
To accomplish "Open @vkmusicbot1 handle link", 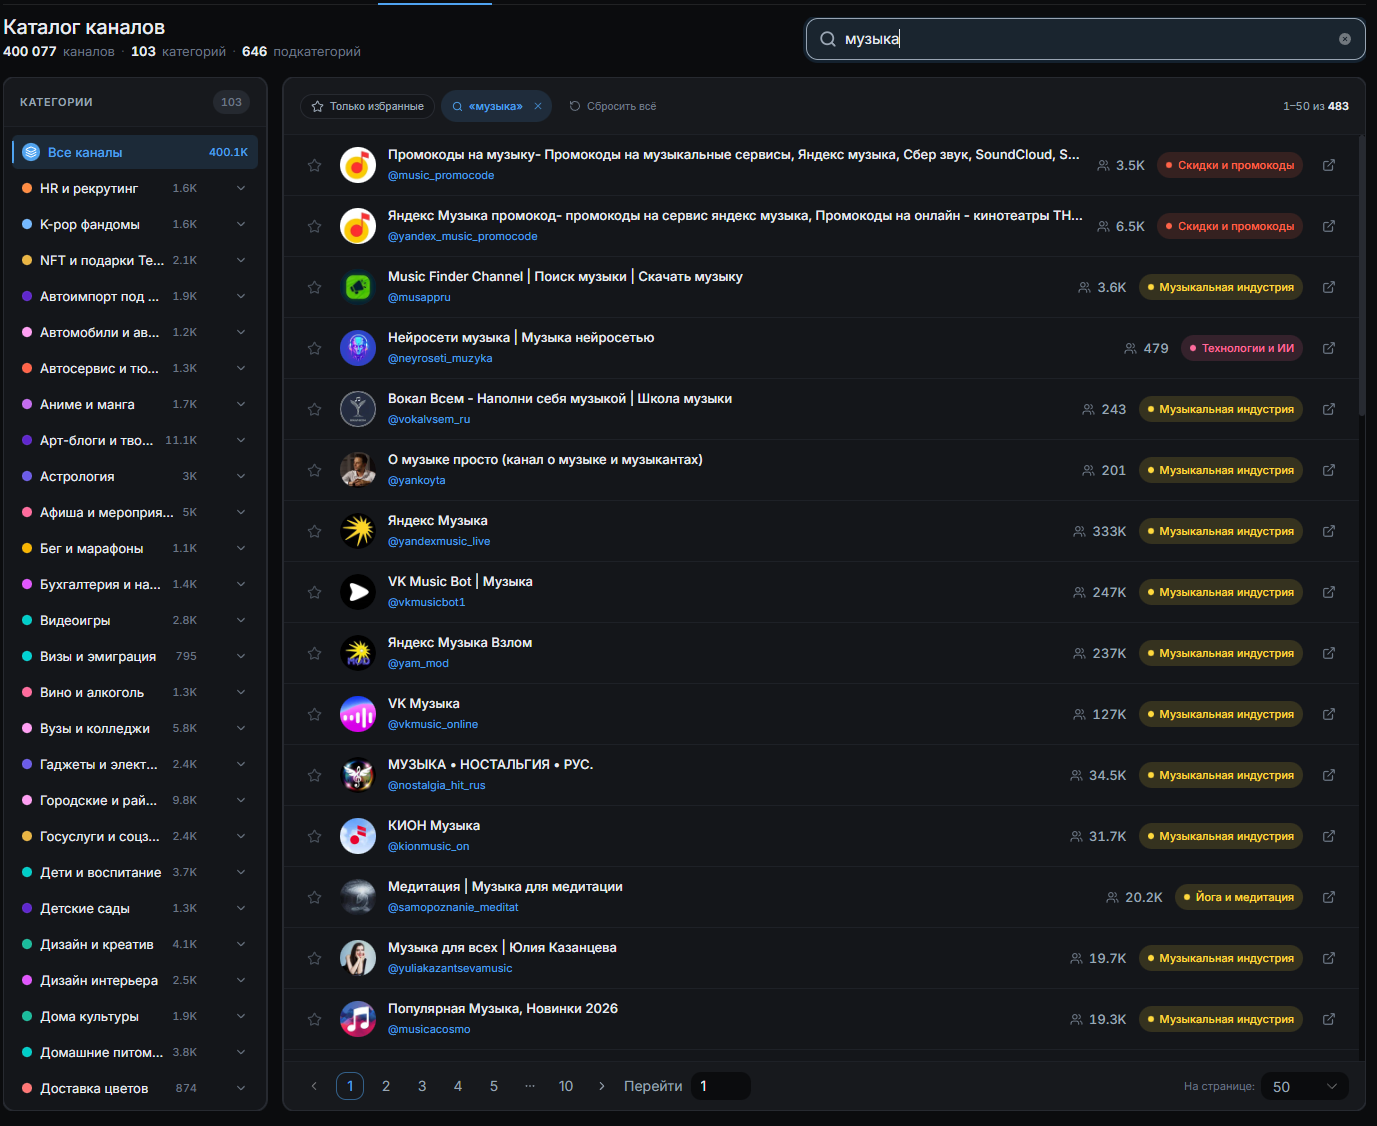I will click(427, 602).
